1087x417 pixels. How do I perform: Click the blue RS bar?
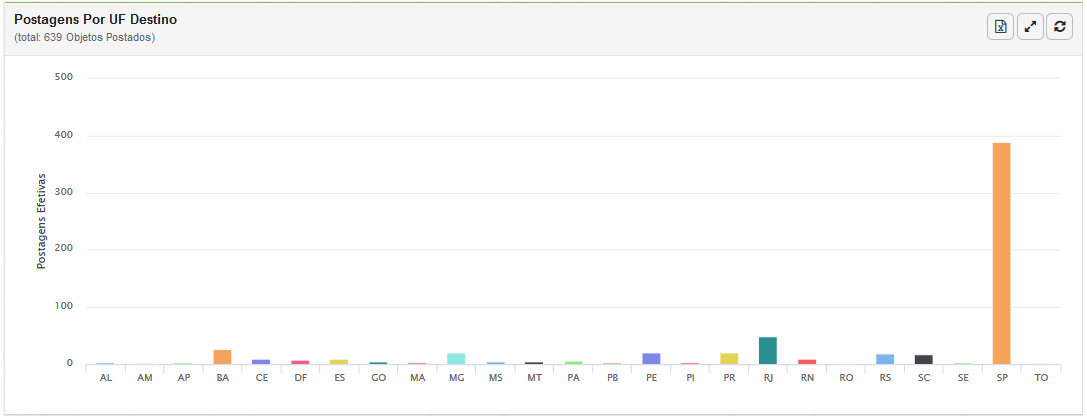885,360
